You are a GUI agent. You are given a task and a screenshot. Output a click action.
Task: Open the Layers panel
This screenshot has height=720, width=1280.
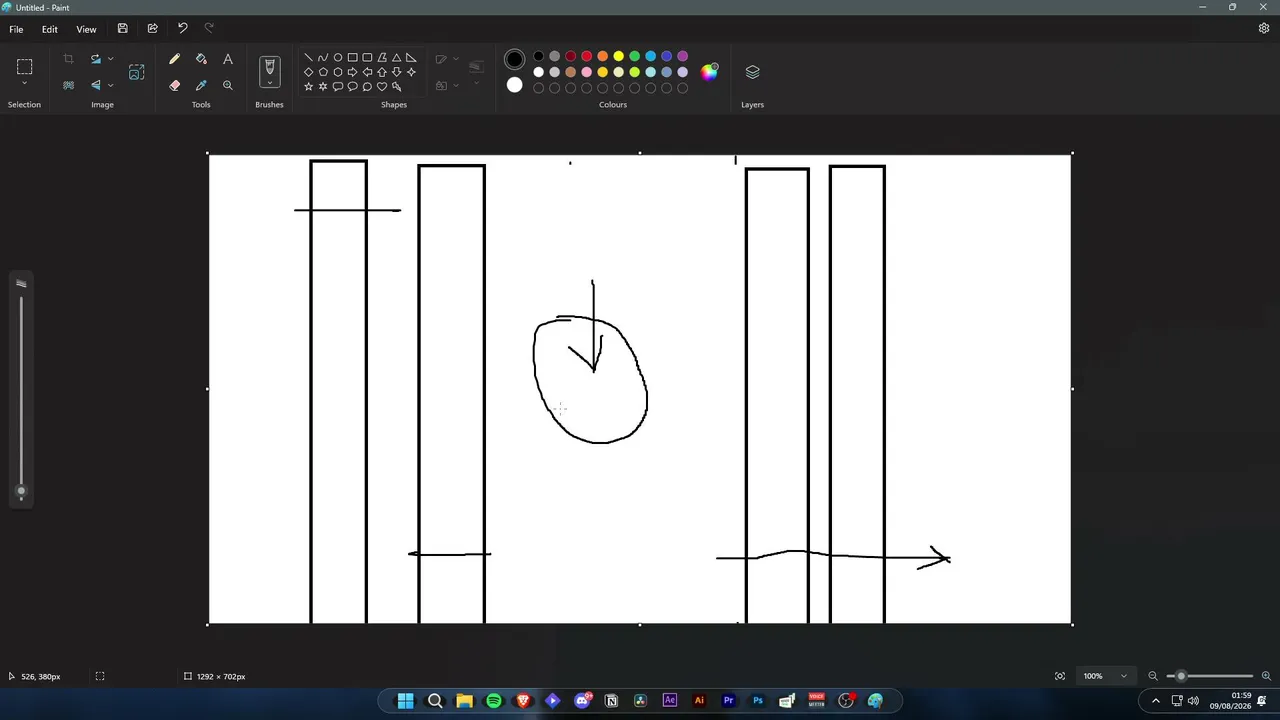(x=752, y=72)
